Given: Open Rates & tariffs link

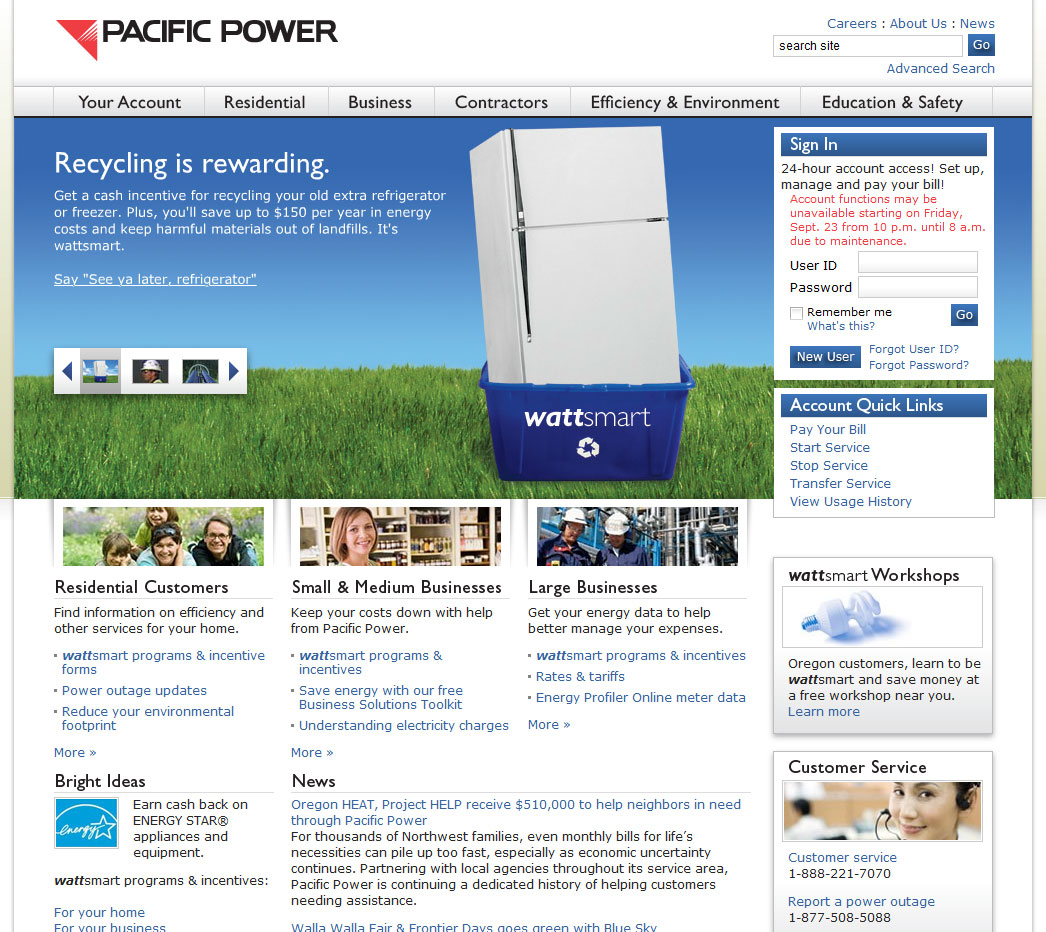Looking at the screenshot, I should click(x=580, y=676).
